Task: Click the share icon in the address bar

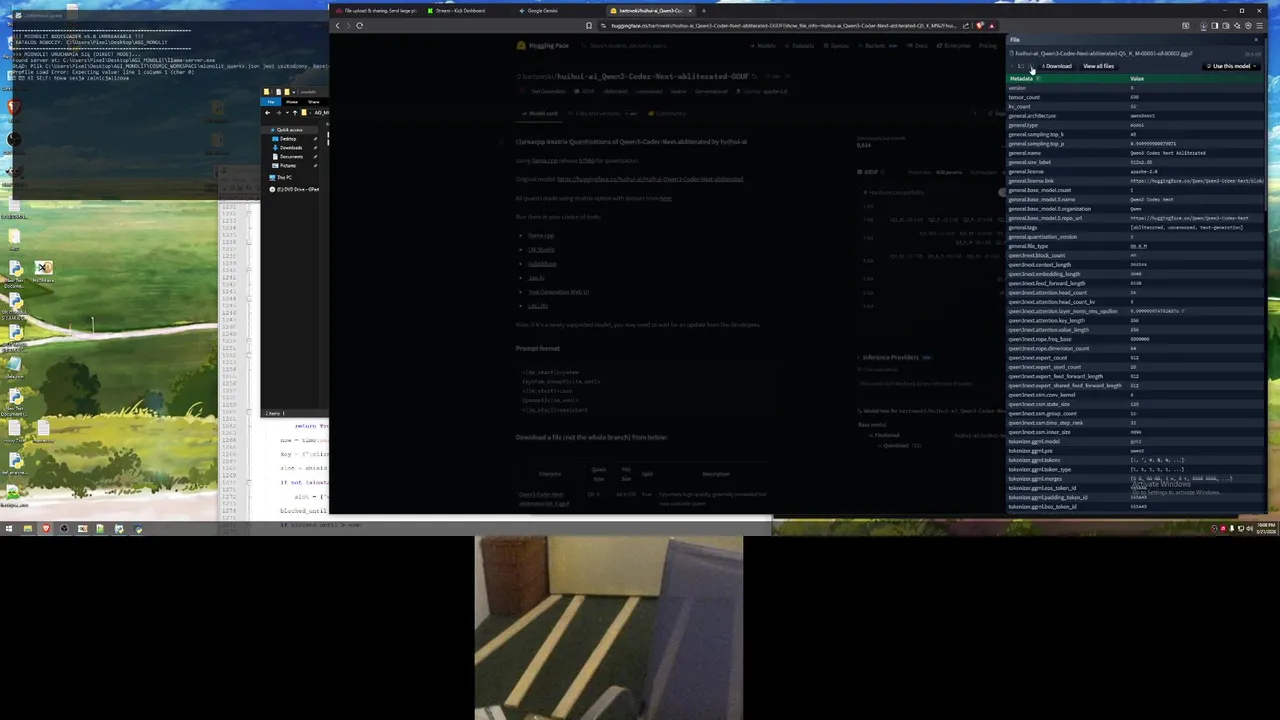Action: coord(966,25)
